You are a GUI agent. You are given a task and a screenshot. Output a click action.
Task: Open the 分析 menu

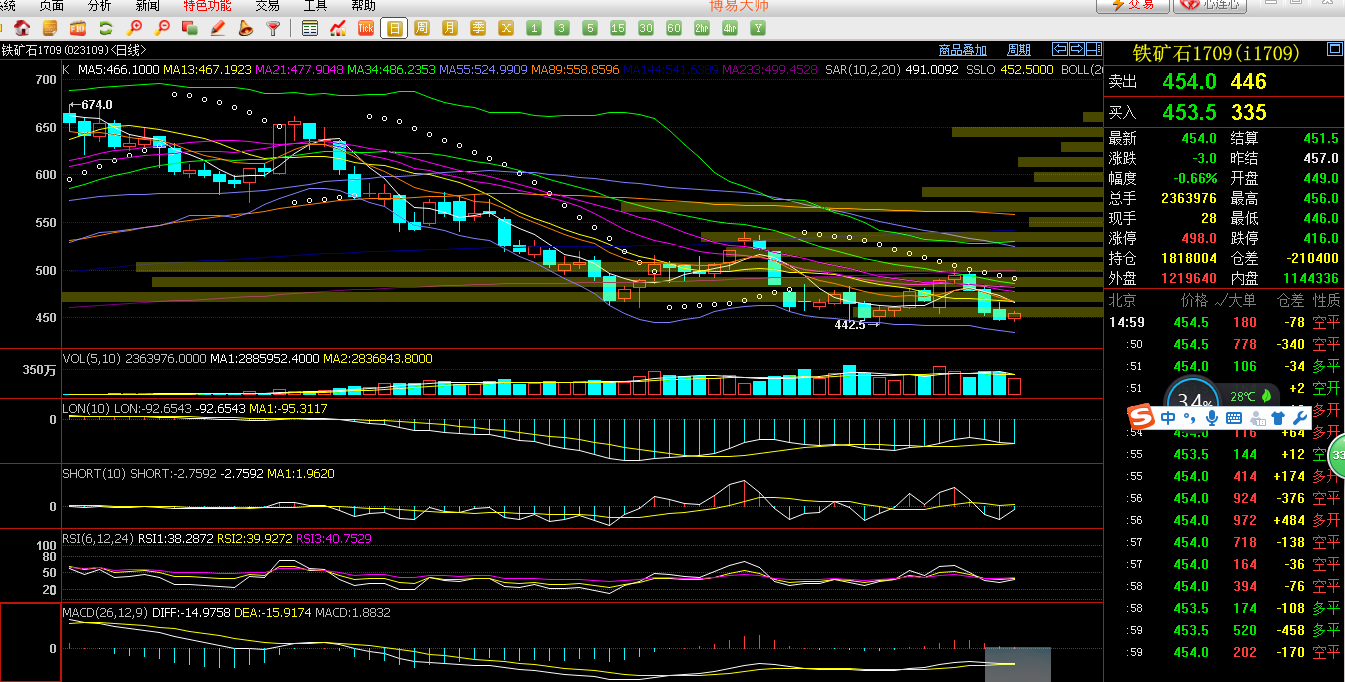pos(100,6)
